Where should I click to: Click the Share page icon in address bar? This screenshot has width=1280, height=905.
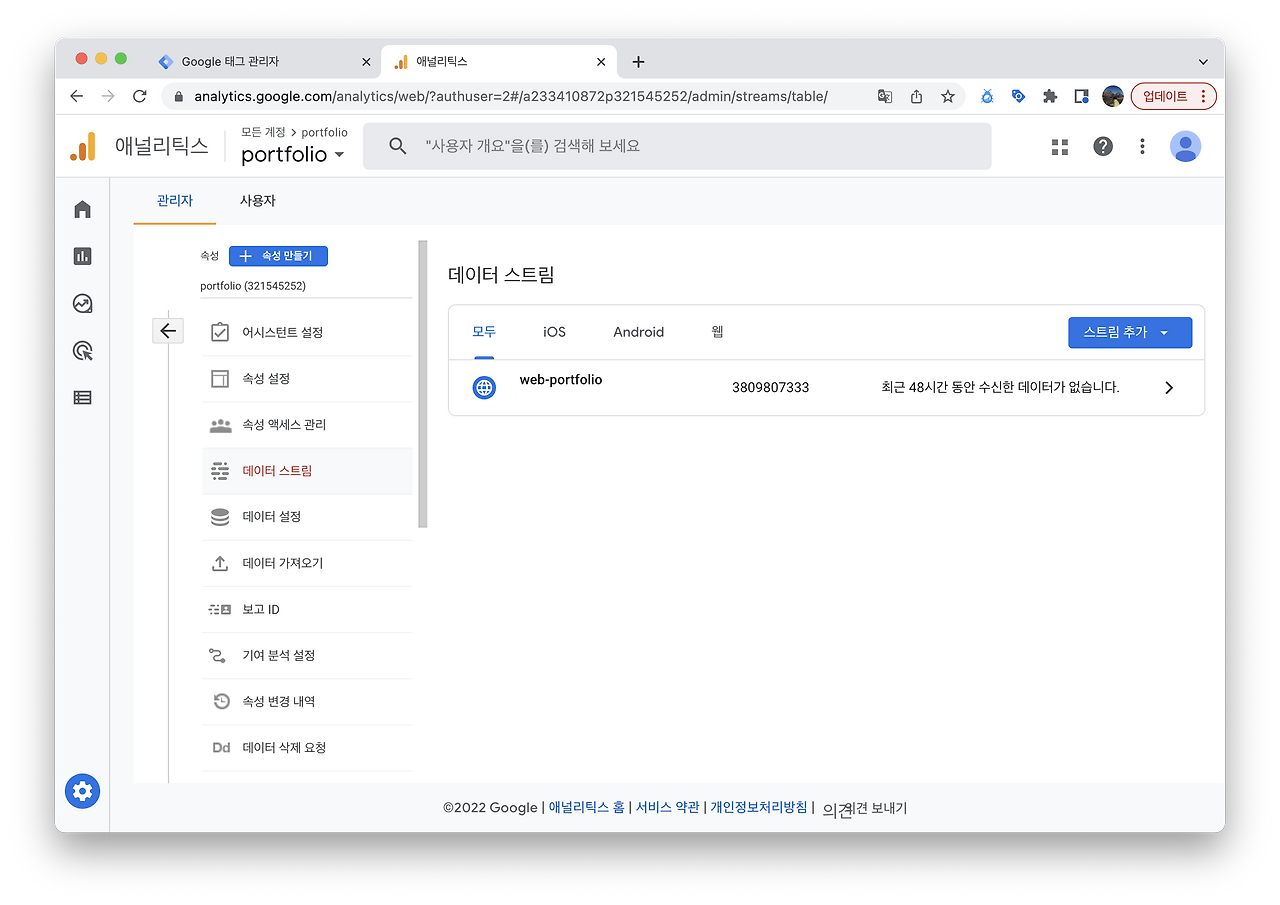916,96
